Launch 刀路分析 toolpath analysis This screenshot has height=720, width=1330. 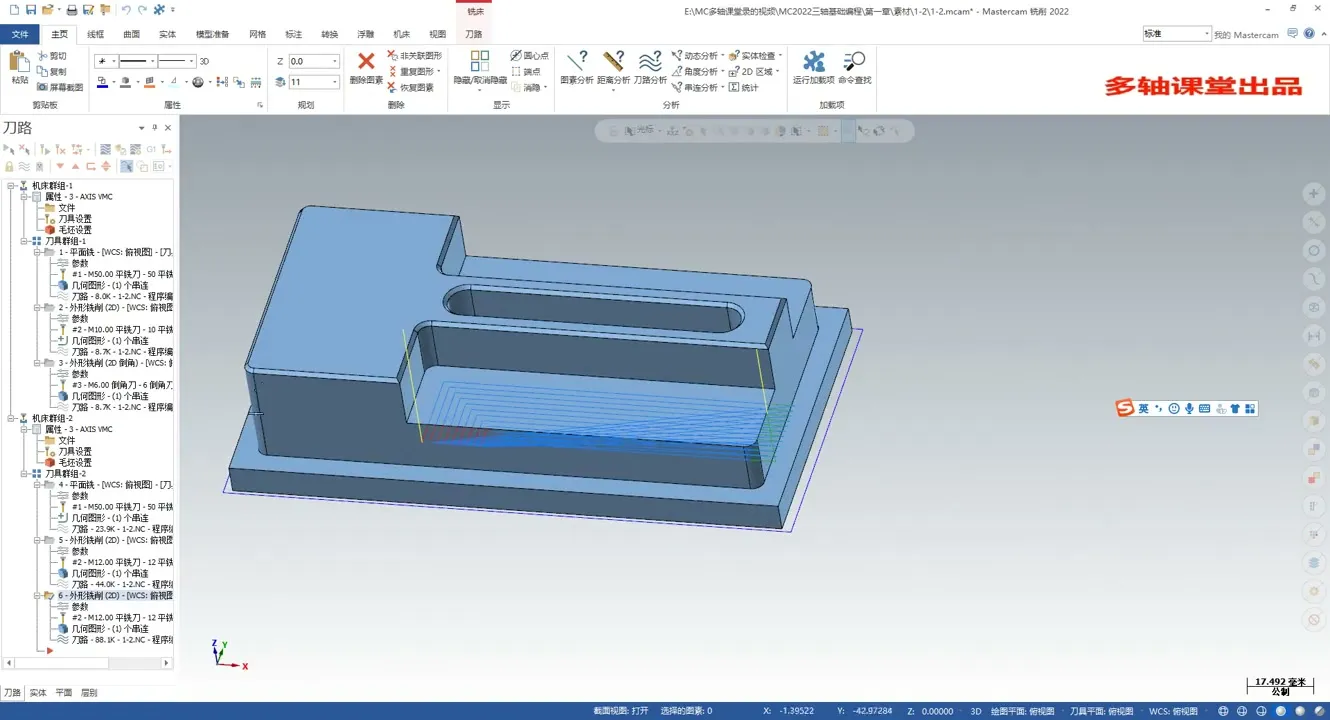pyautogui.click(x=650, y=63)
